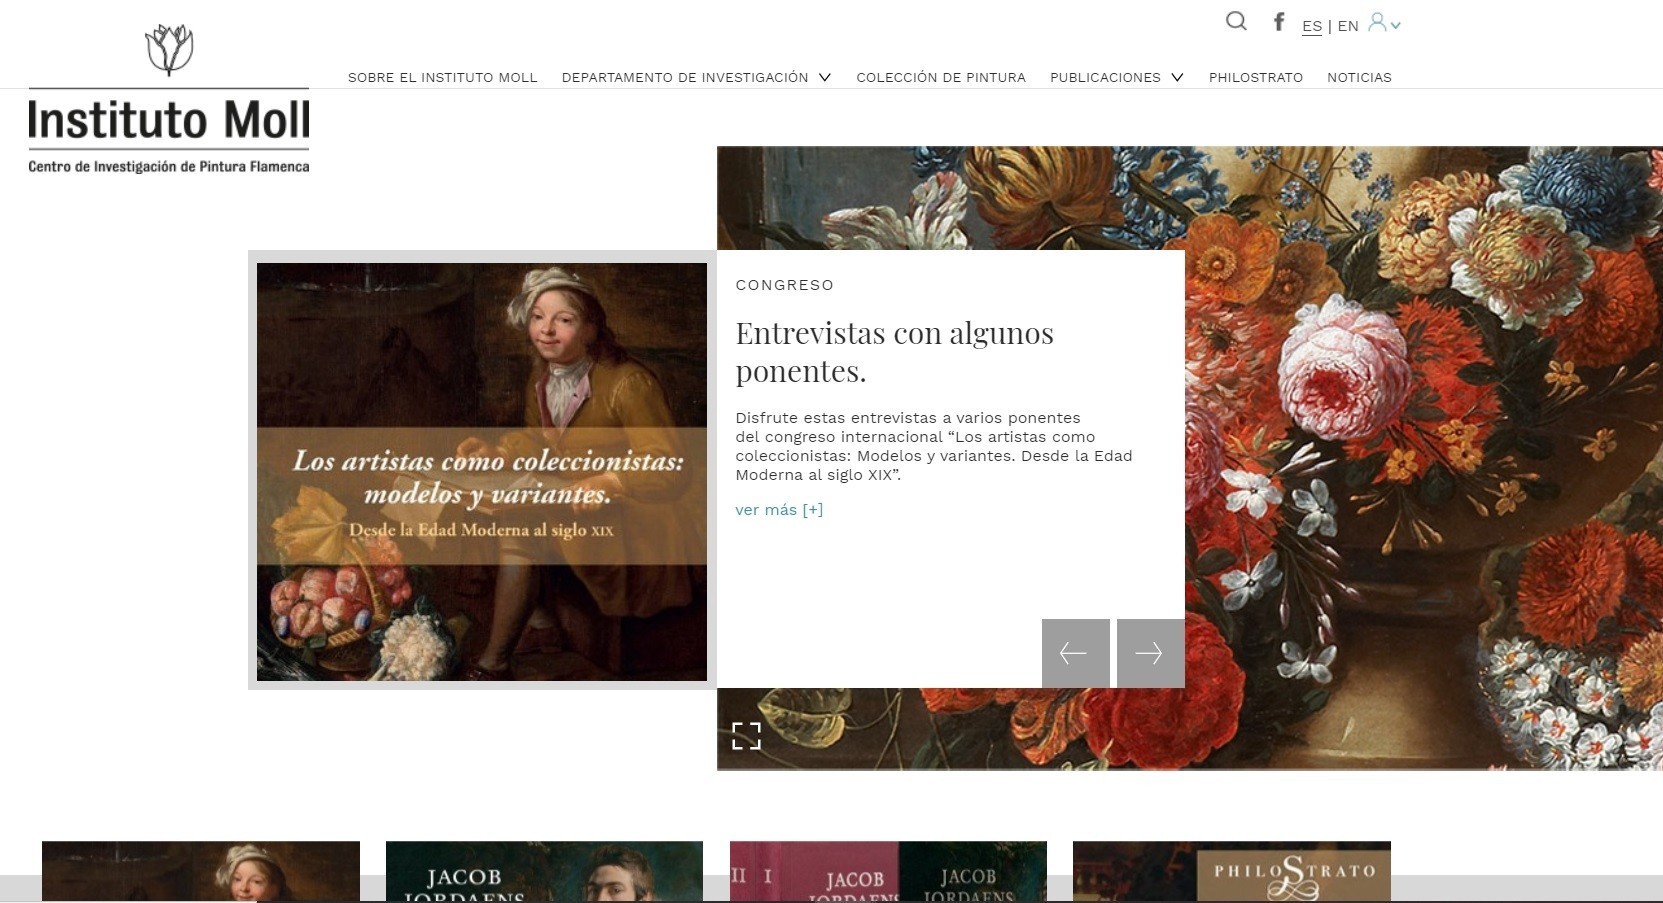
Task: Open the user account icon
Action: pyautogui.click(x=1377, y=22)
